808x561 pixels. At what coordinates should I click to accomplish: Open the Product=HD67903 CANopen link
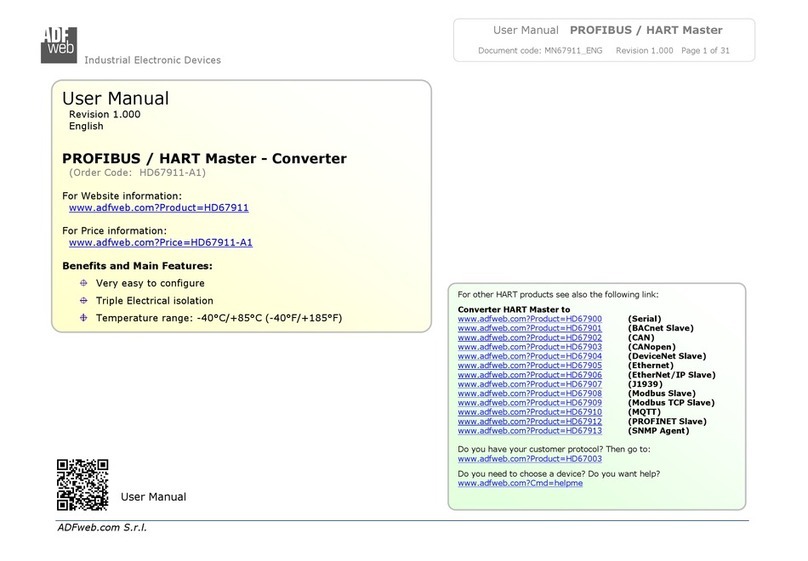[530, 347]
